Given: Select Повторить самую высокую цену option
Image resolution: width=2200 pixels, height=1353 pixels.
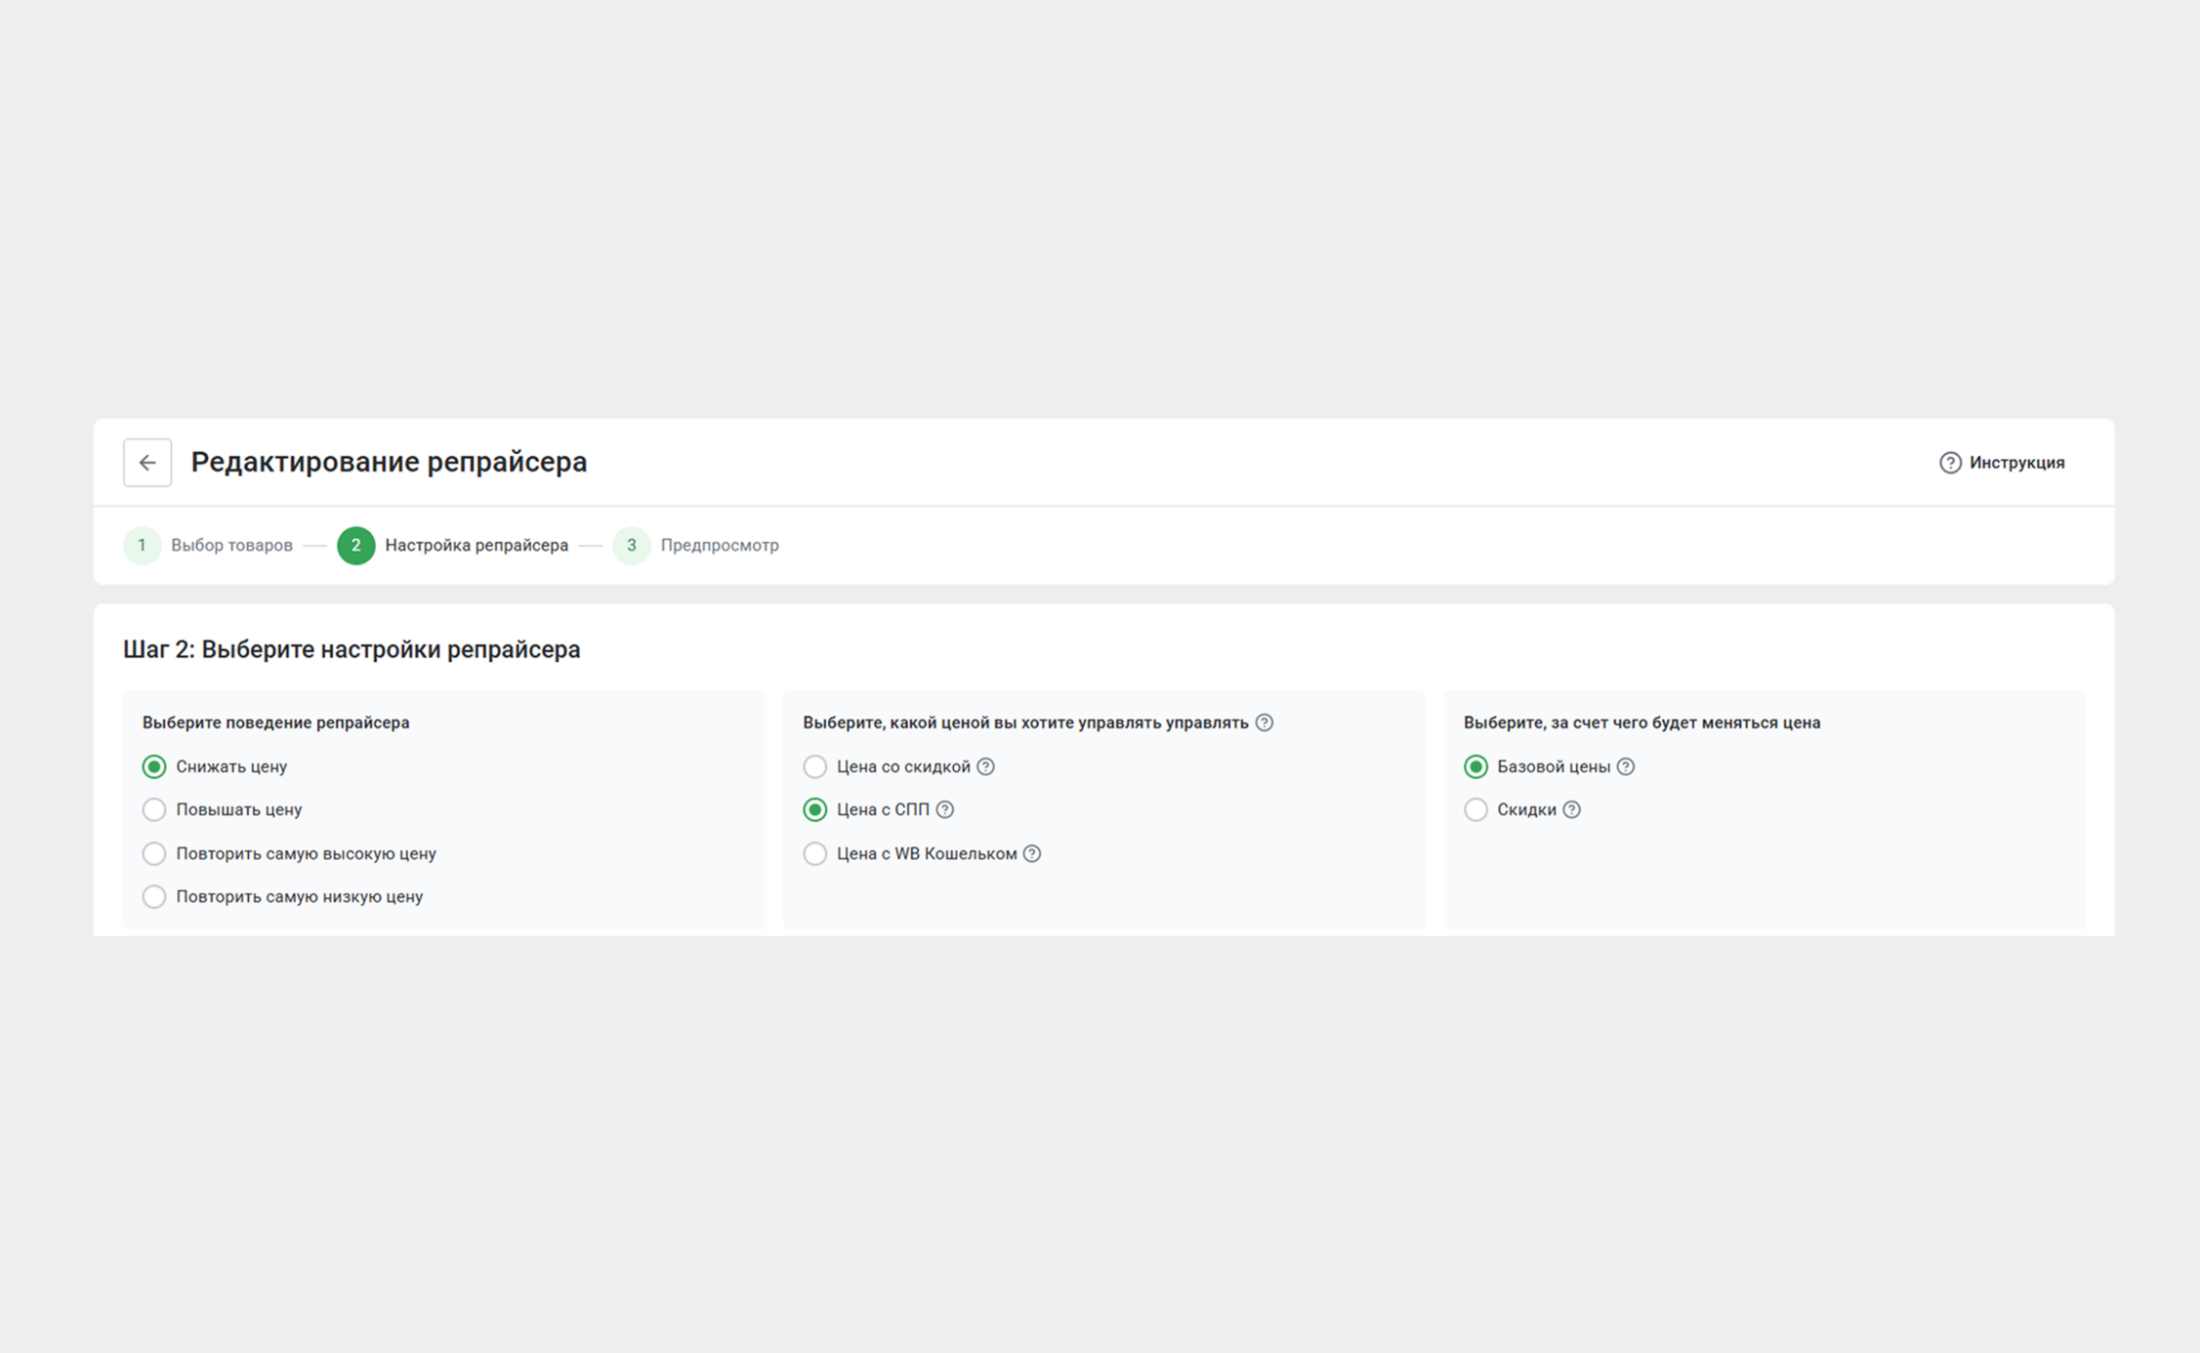Looking at the screenshot, I should 154,853.
